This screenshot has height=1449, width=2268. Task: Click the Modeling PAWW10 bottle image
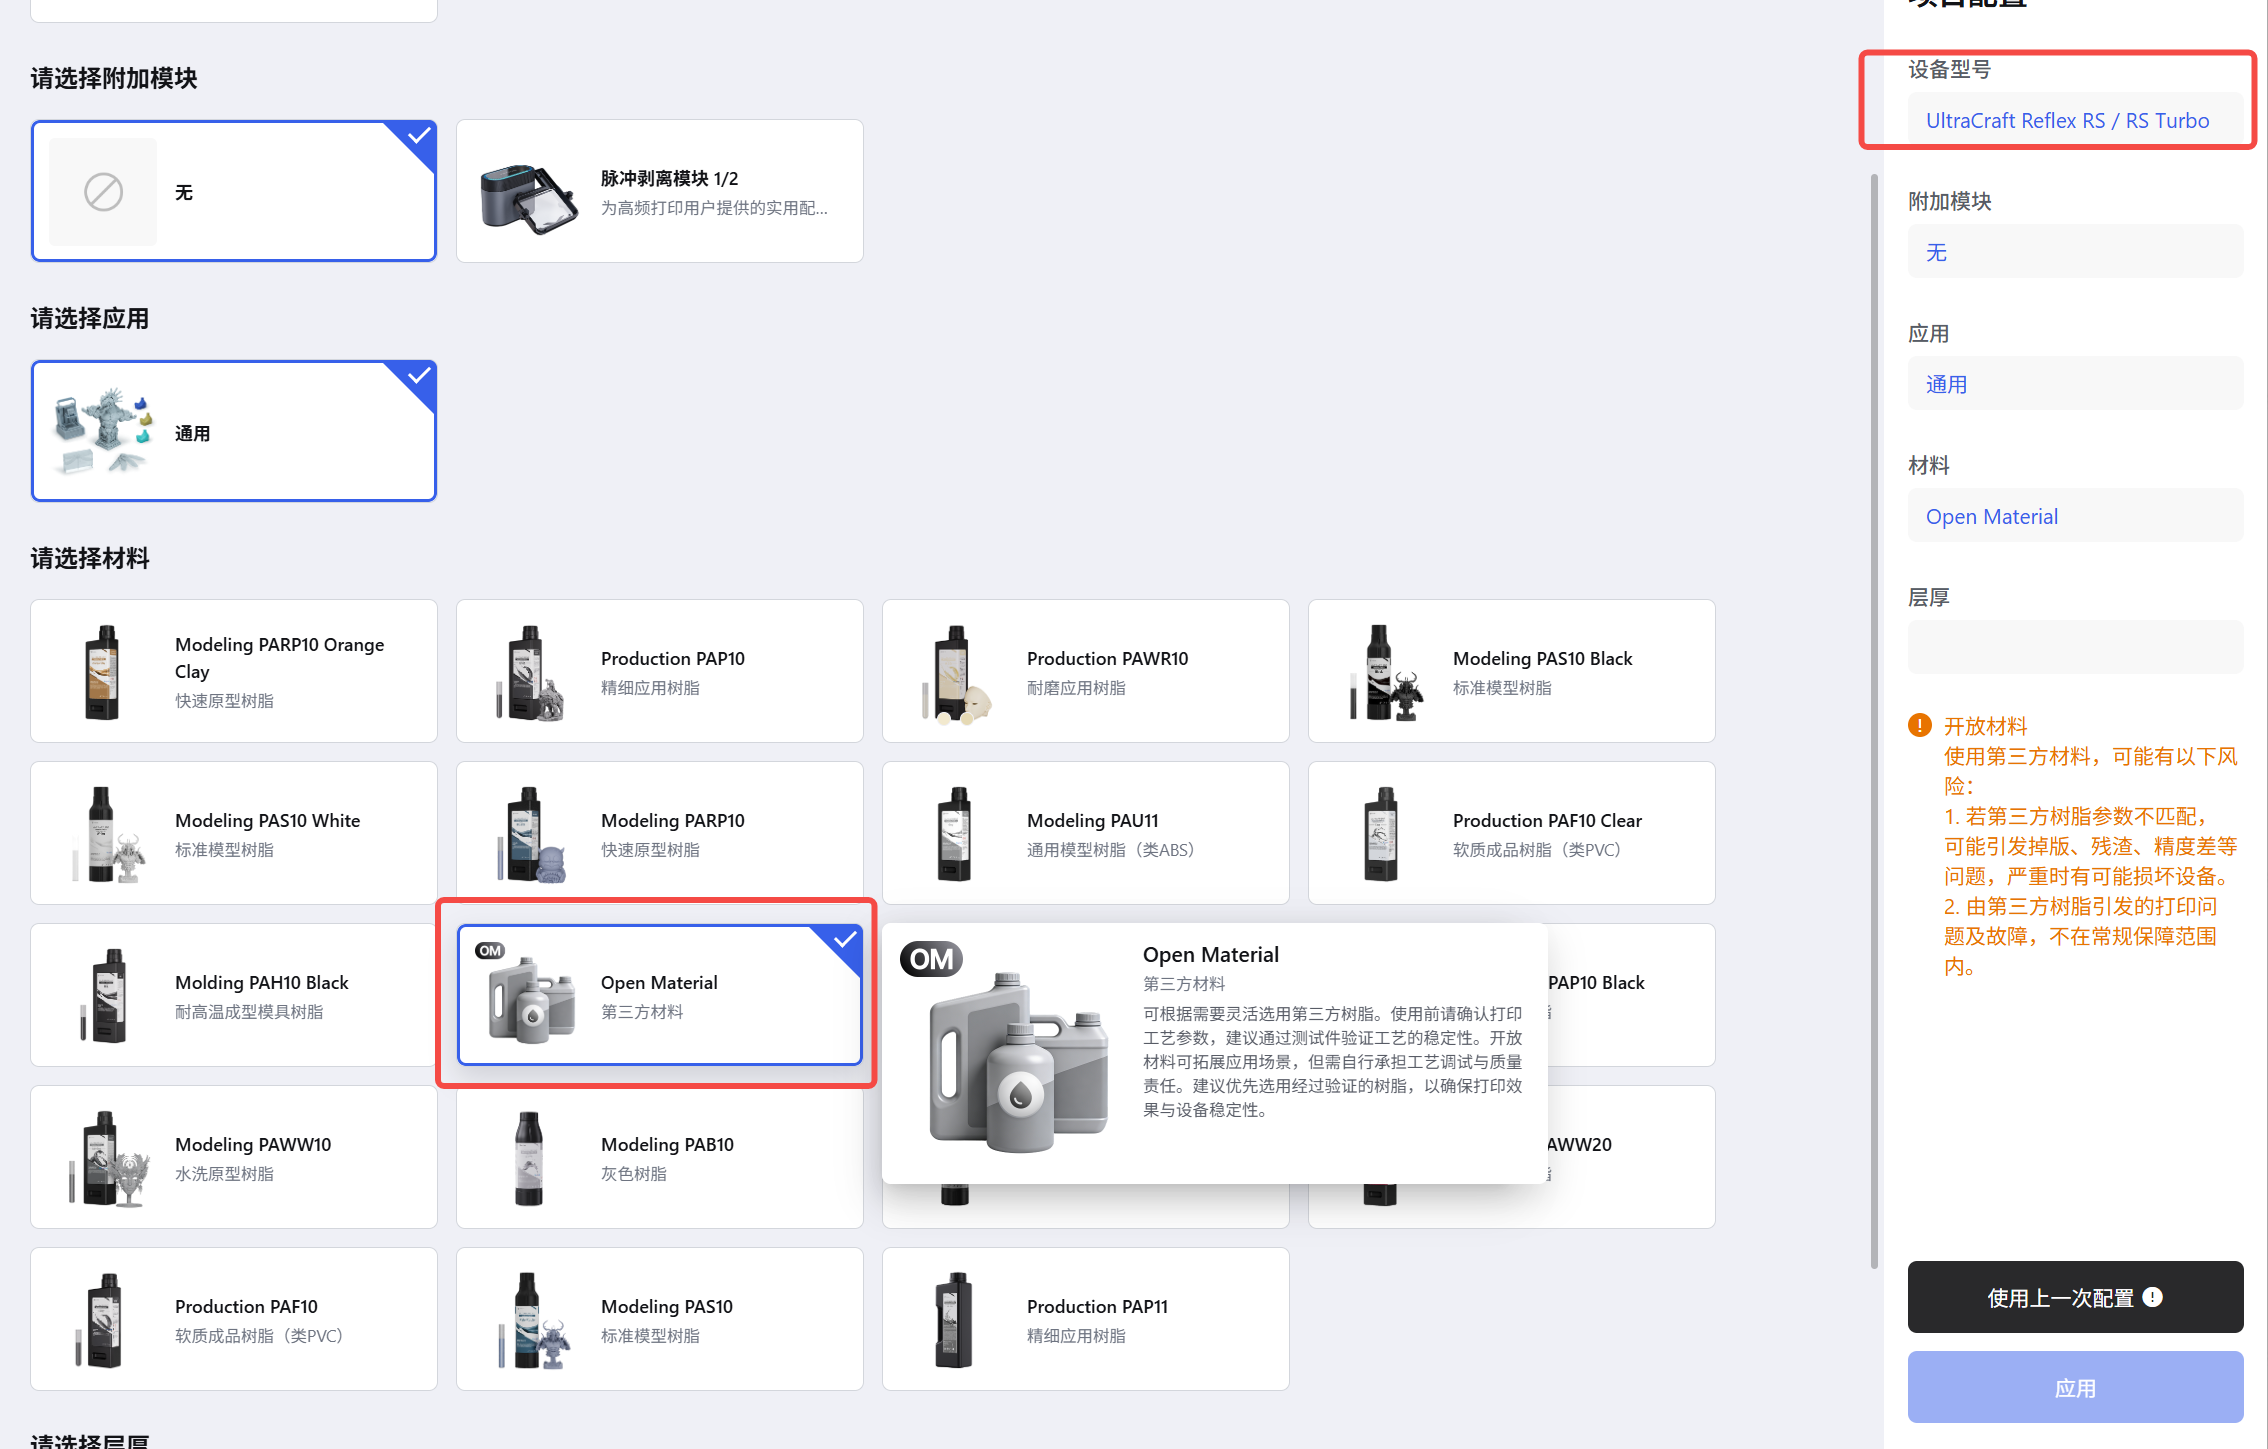click(x=108, y=1158)
